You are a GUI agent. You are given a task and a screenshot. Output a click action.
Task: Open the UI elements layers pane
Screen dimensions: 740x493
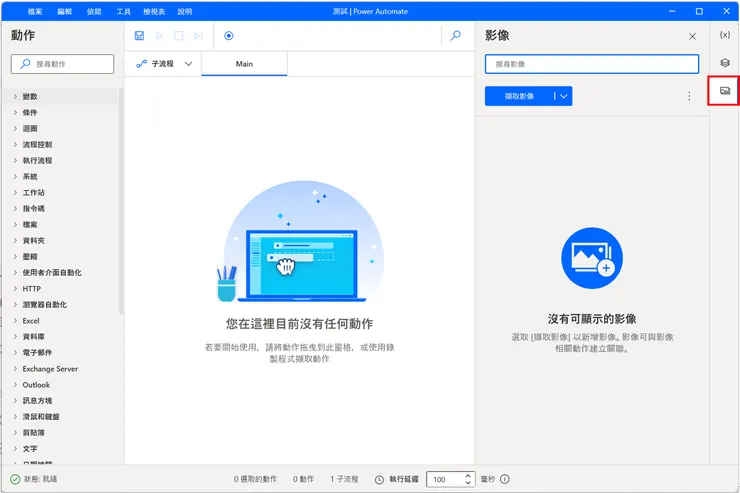[724, 63]
